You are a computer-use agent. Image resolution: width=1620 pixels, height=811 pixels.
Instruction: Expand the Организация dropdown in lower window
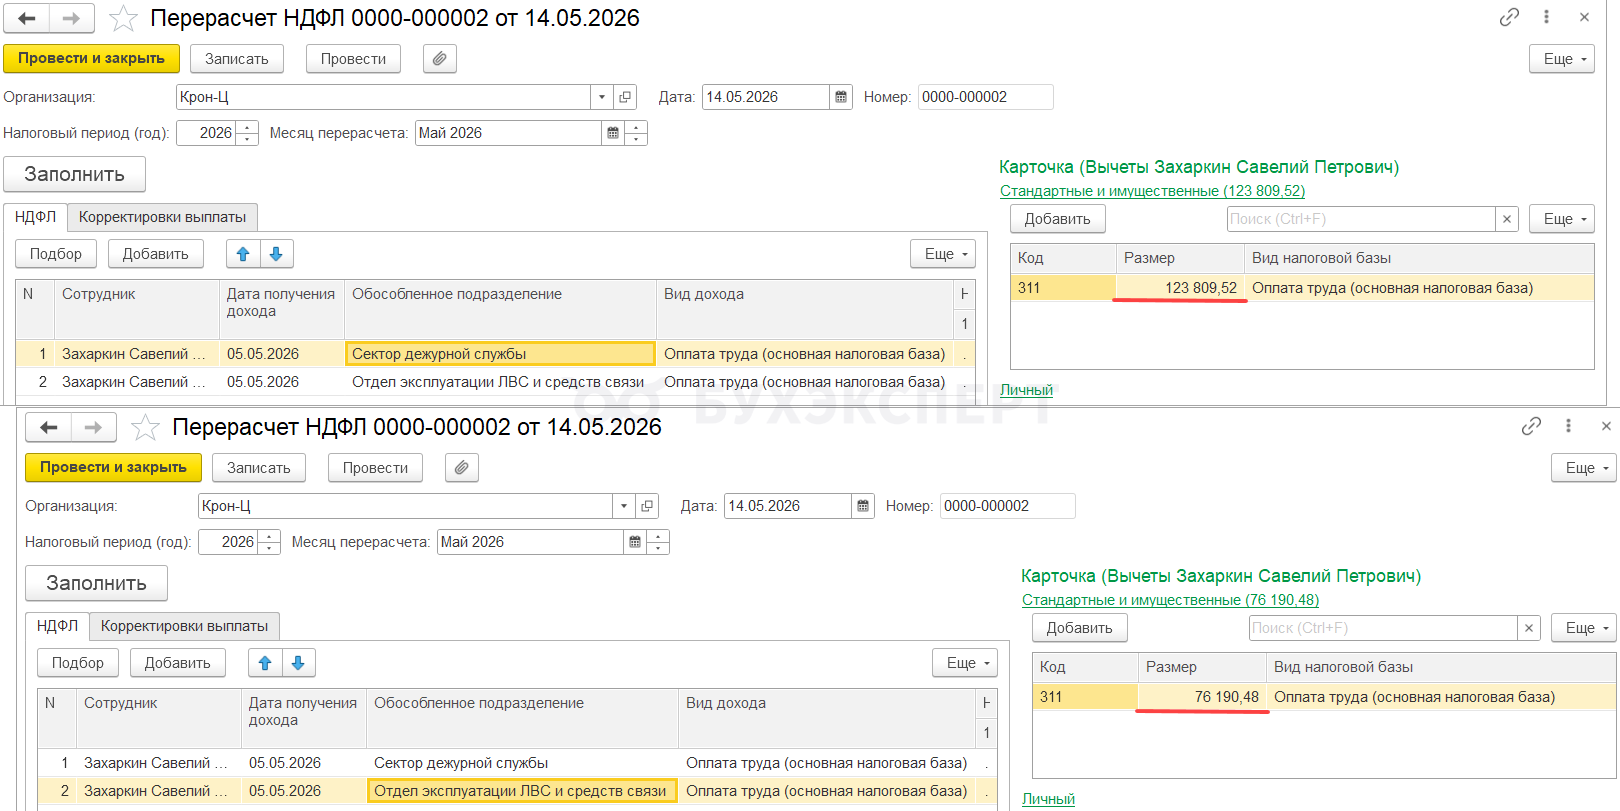tap(624, 506)
